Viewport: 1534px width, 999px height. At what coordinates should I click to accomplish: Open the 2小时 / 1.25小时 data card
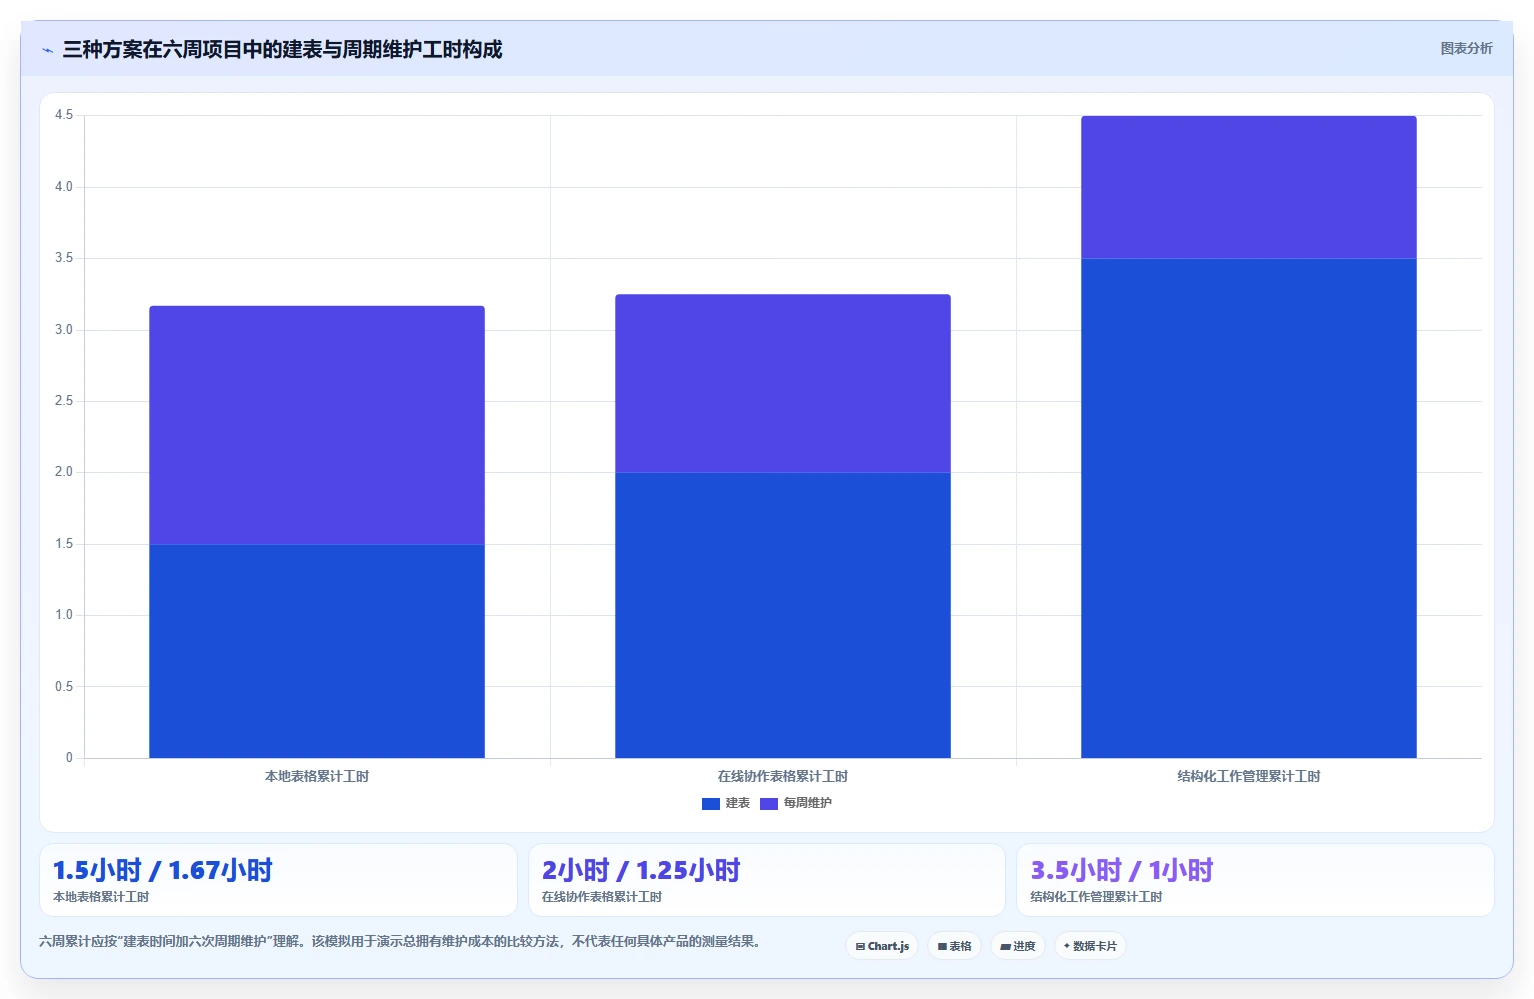(x=767, y=880)
